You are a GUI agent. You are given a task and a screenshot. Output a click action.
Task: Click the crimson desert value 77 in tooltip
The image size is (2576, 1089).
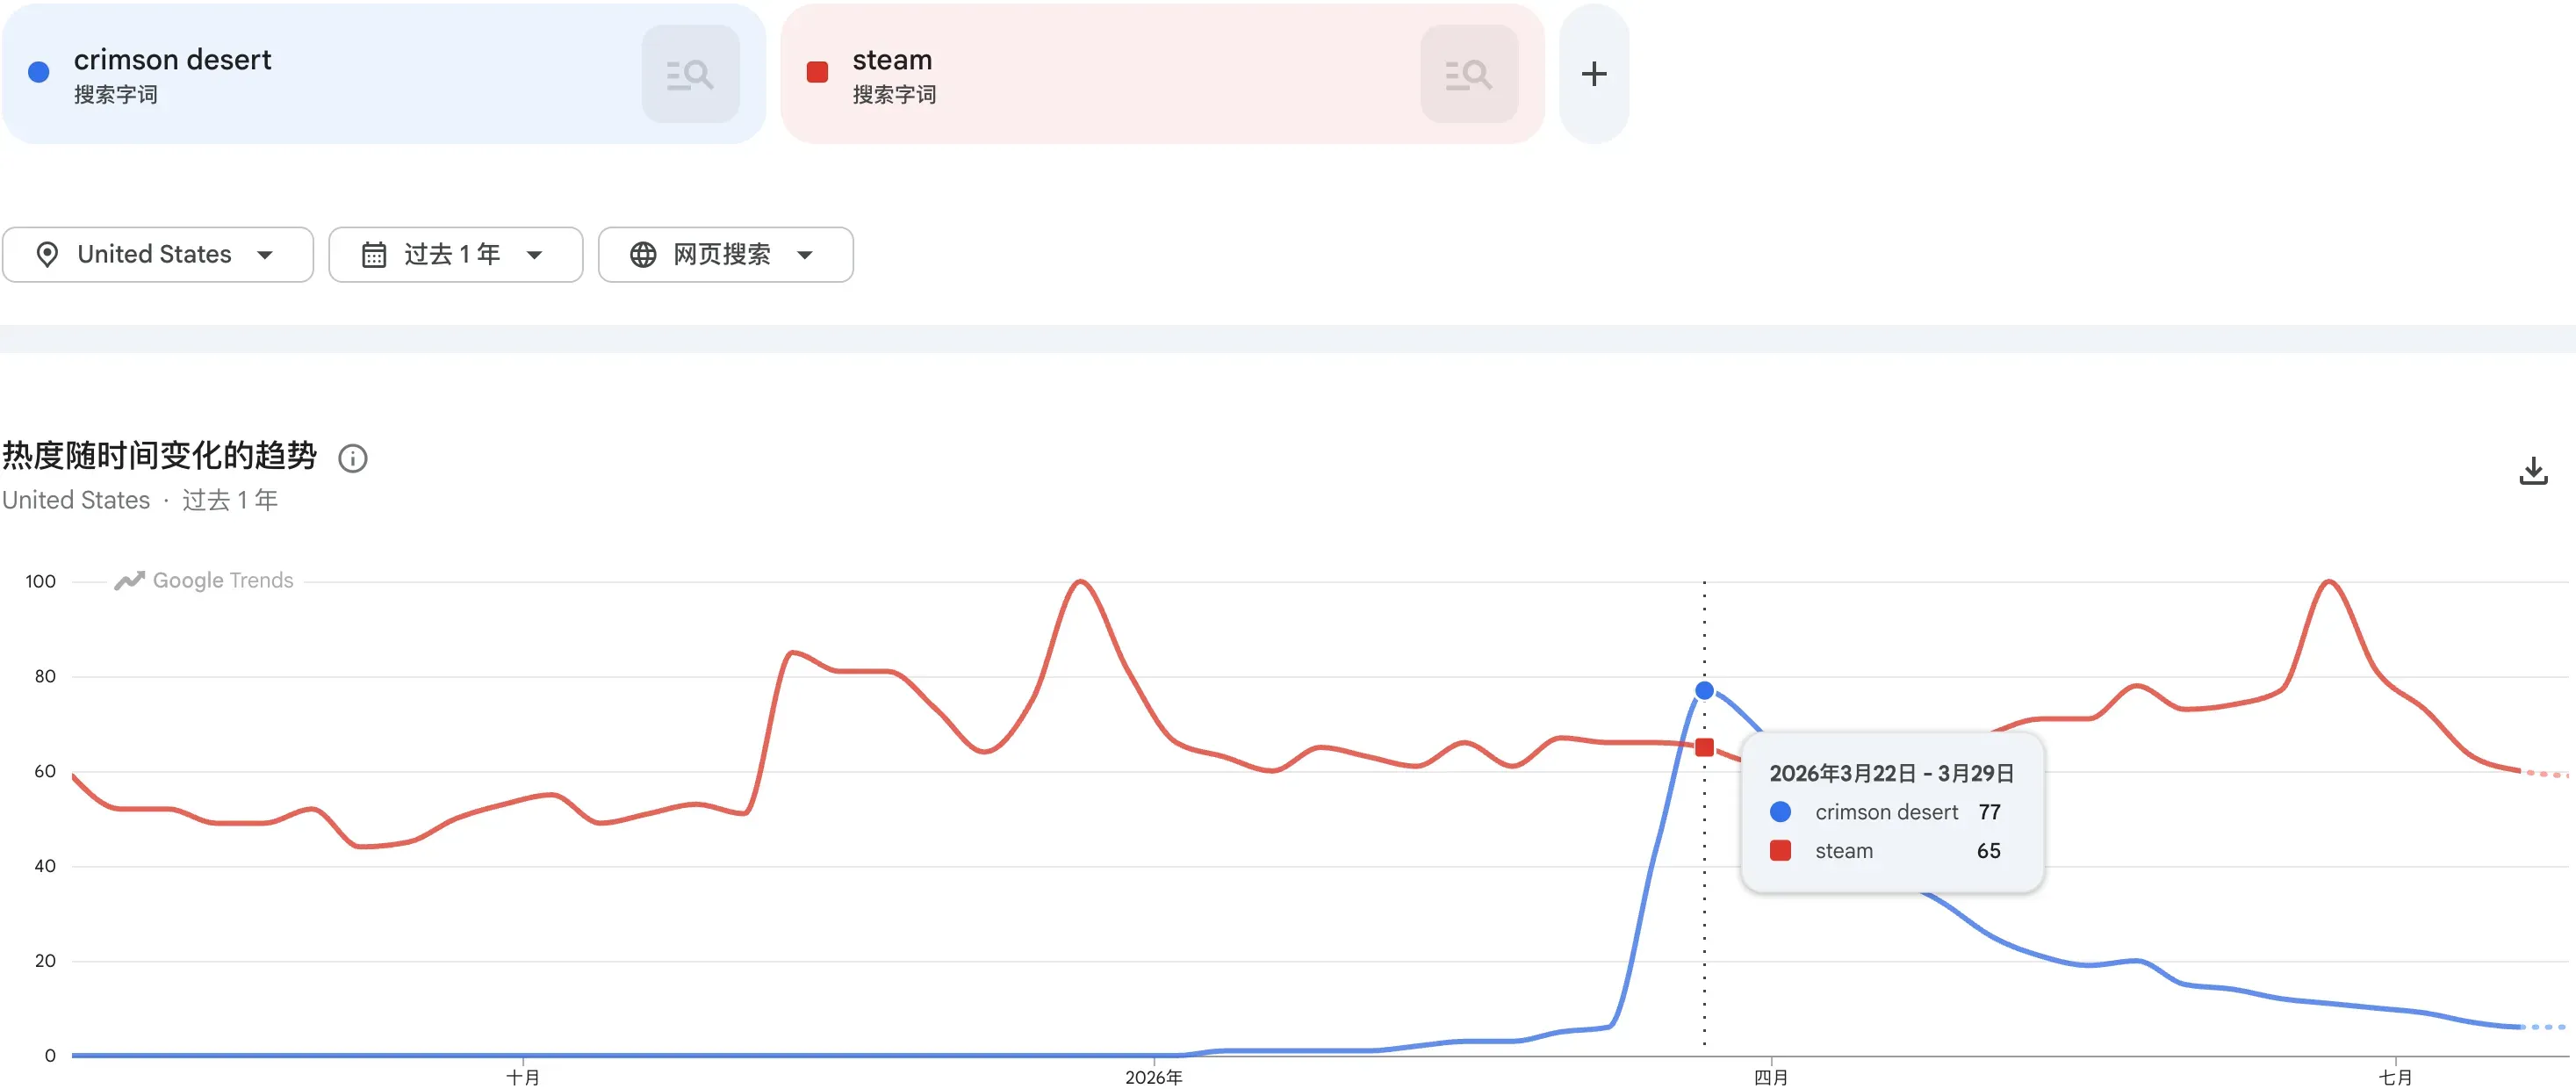tap(1989, 812)
